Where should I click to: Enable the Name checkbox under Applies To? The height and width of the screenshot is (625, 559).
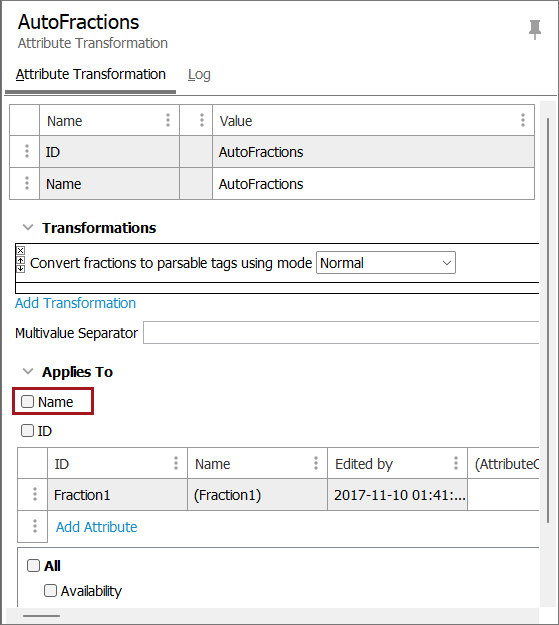[28, 401]
